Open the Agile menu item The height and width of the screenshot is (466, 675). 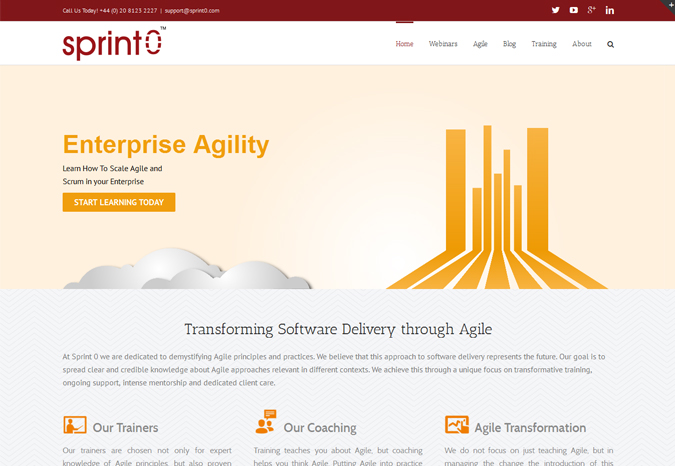point(480,44)
